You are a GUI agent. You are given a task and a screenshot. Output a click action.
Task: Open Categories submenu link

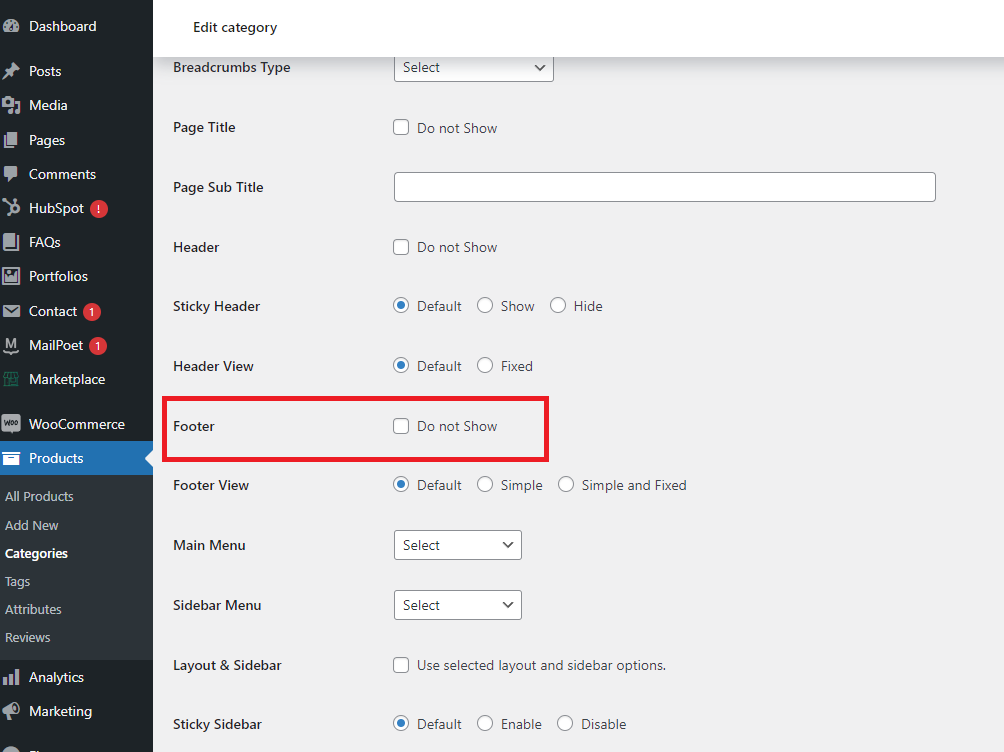(x=36, y=553)
